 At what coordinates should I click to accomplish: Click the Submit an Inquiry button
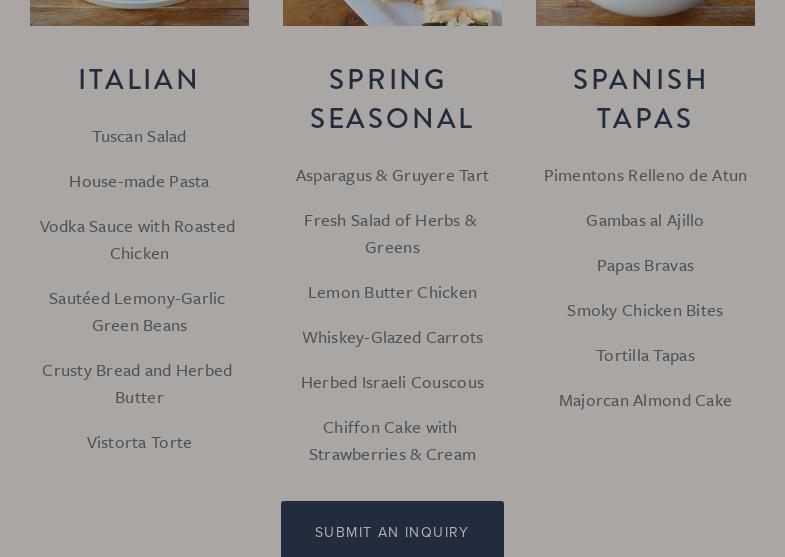pos(392,531)
